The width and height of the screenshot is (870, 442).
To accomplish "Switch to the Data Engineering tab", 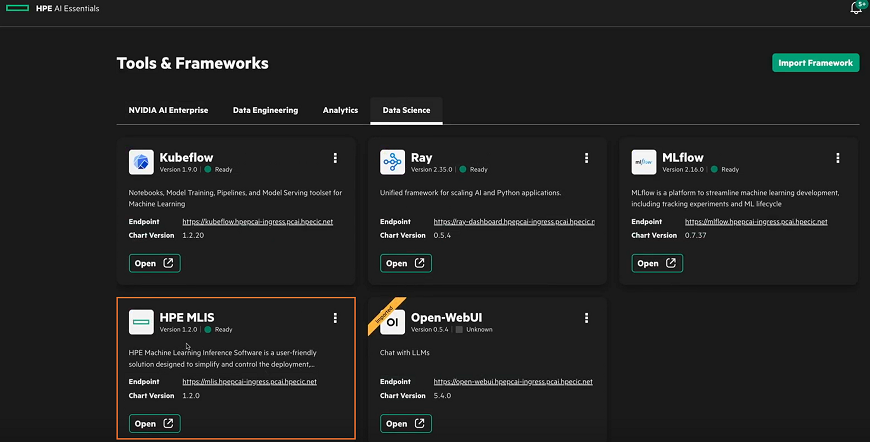I will click(x=265, y=110).
